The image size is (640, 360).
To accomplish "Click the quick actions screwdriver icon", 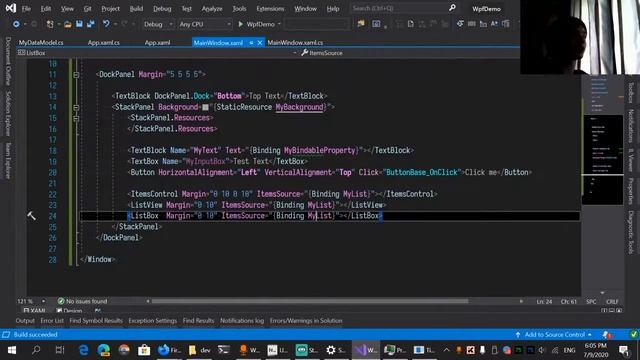I will tap(31, 216).
